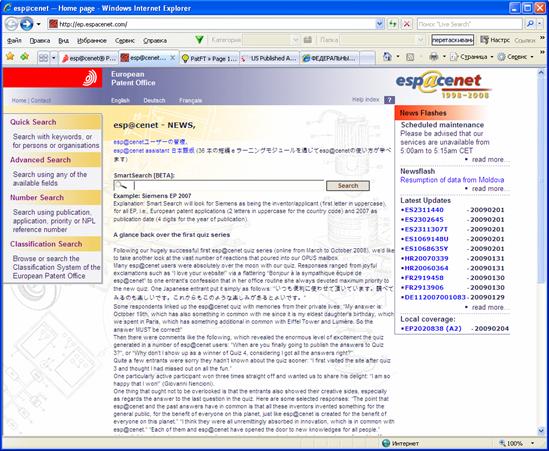Image resolution: width=549 pixels, height=451 pixels.
Task: Go back with the browser Back arrow
Action: point(11,24)
